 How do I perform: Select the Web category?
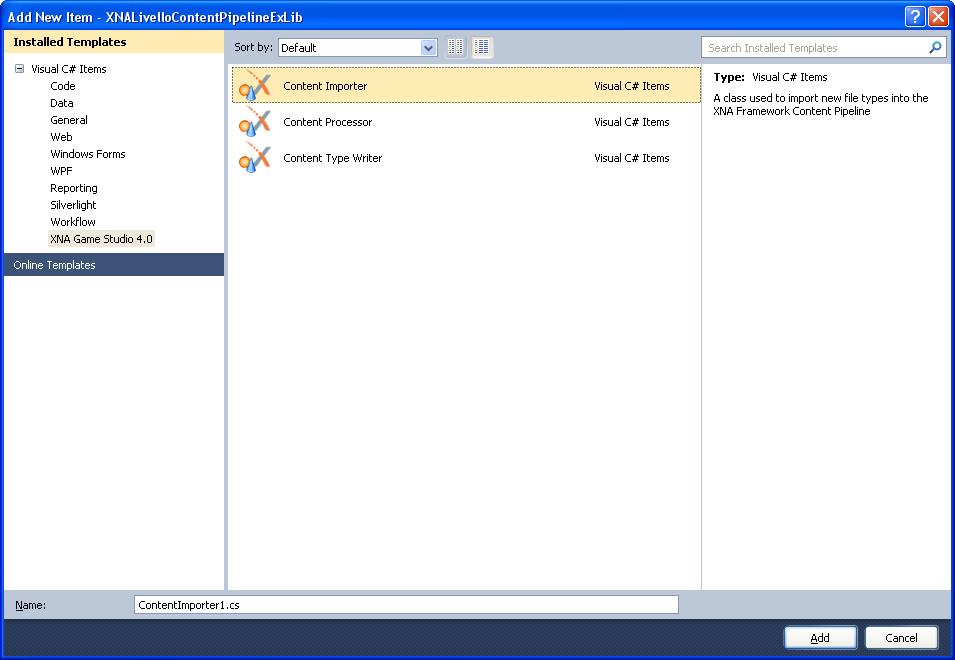tap(61, 137)
